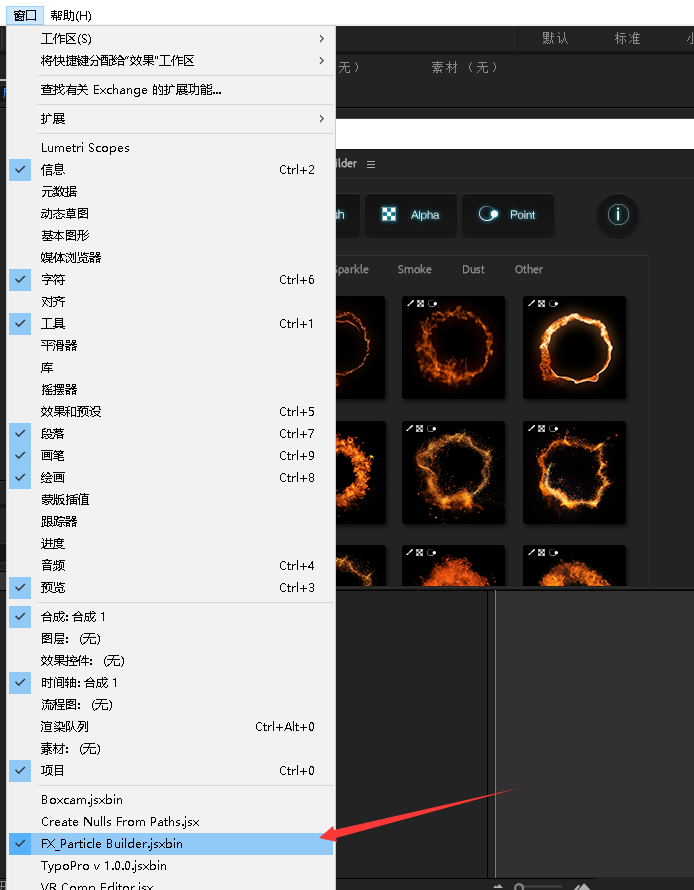Pick first-row middle fire ring preset
Viewport: 694px width, 890px height.
[x=453, y=347]
